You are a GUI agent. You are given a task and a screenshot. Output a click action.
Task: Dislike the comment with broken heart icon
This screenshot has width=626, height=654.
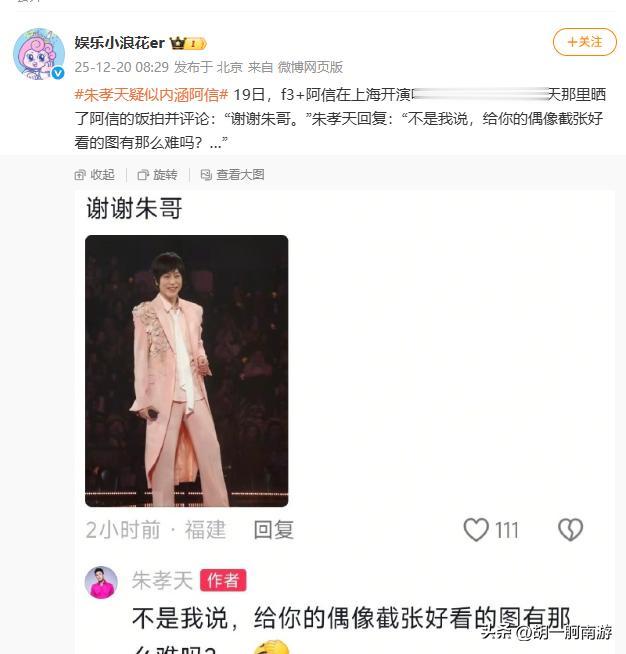click(x=570, y=530)
